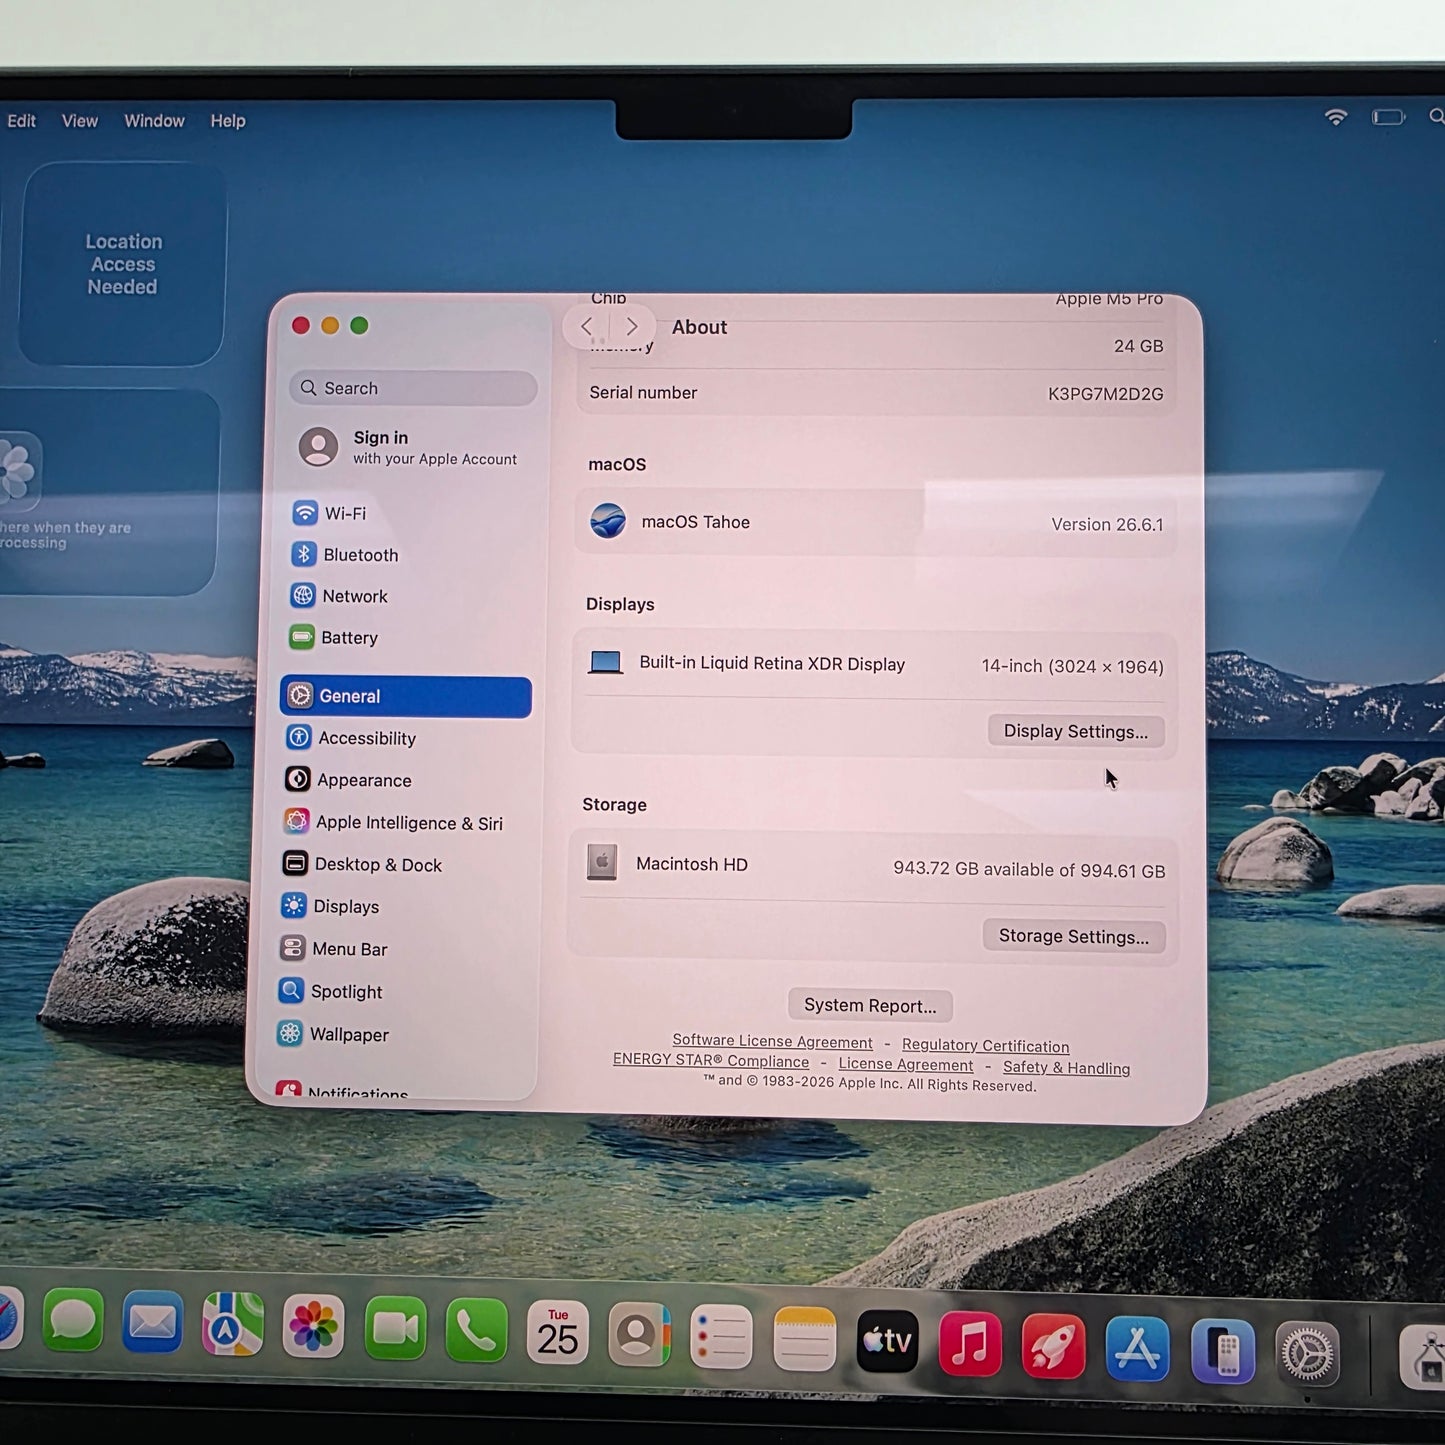Click System Settings gear in Dock

pos(1307,1354)
